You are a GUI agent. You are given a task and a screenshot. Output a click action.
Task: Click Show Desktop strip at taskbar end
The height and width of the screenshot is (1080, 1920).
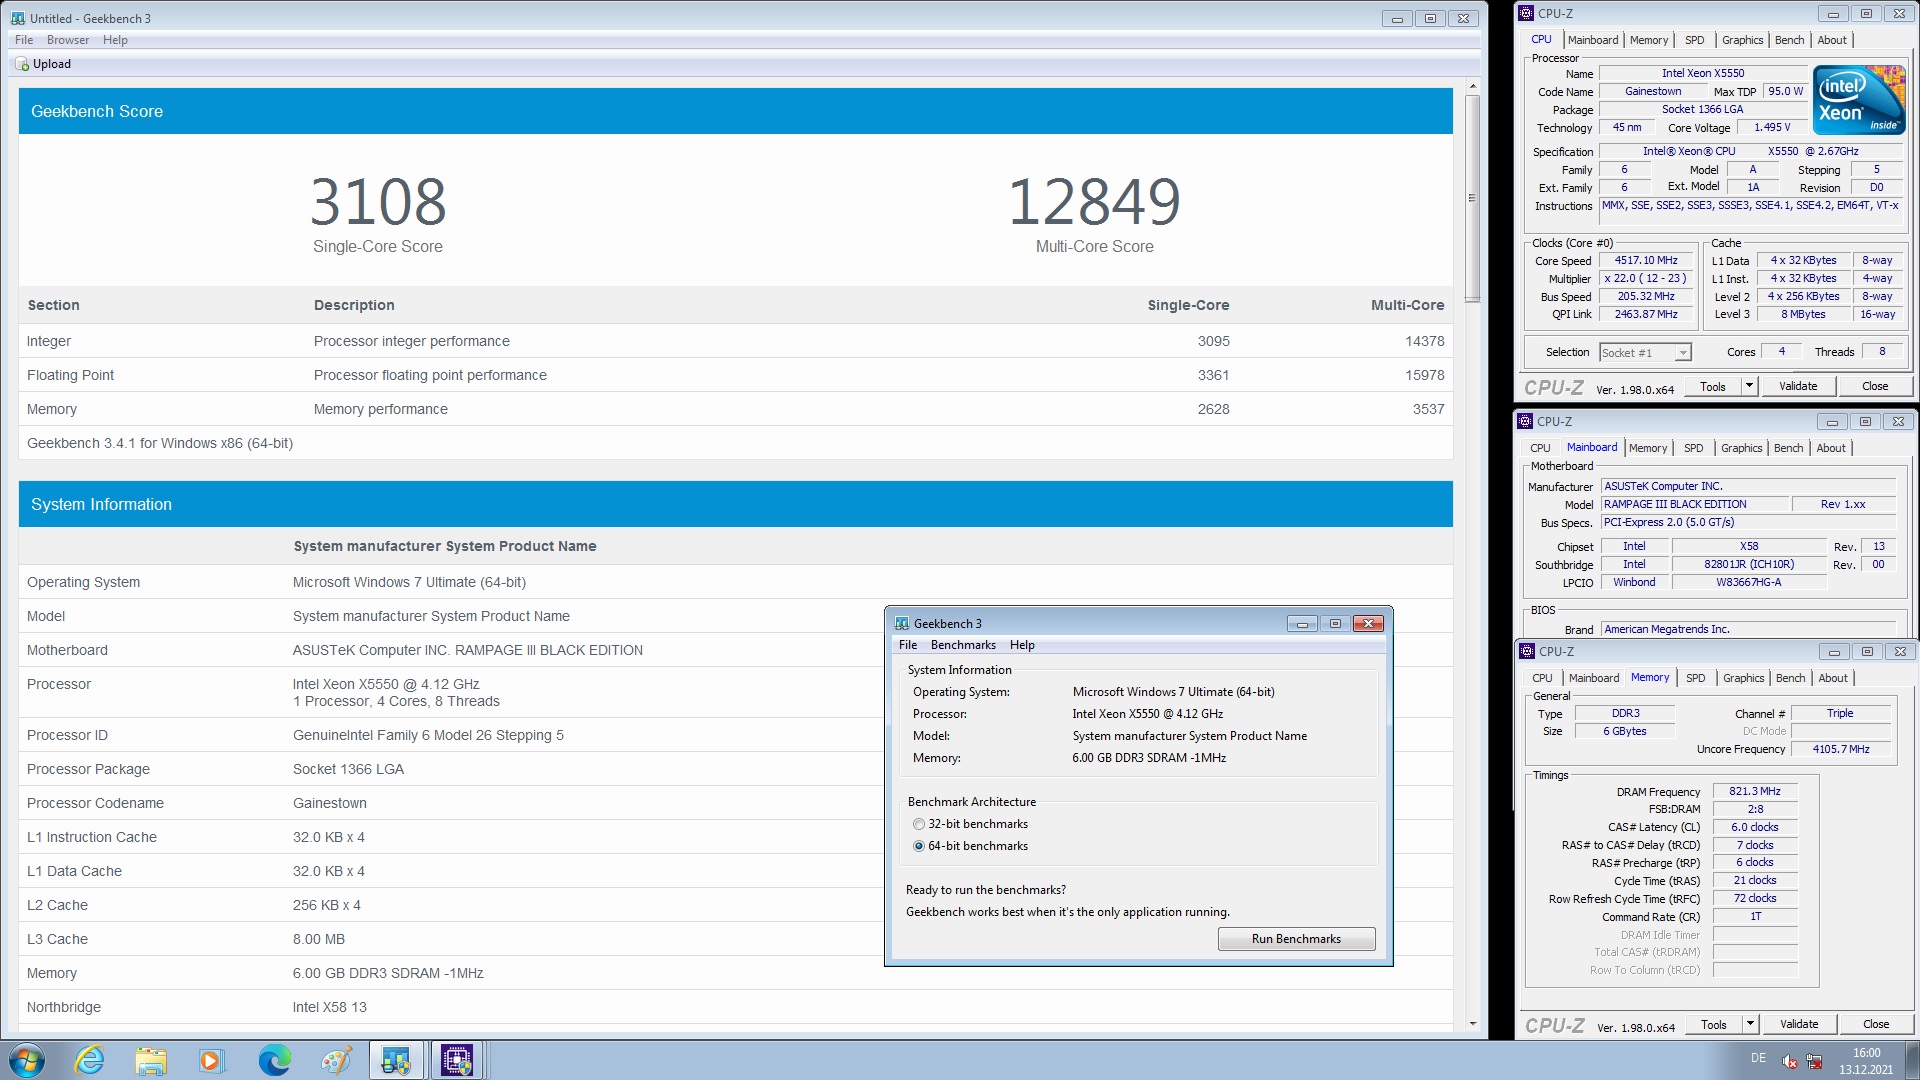(x=1913, y=1060)
